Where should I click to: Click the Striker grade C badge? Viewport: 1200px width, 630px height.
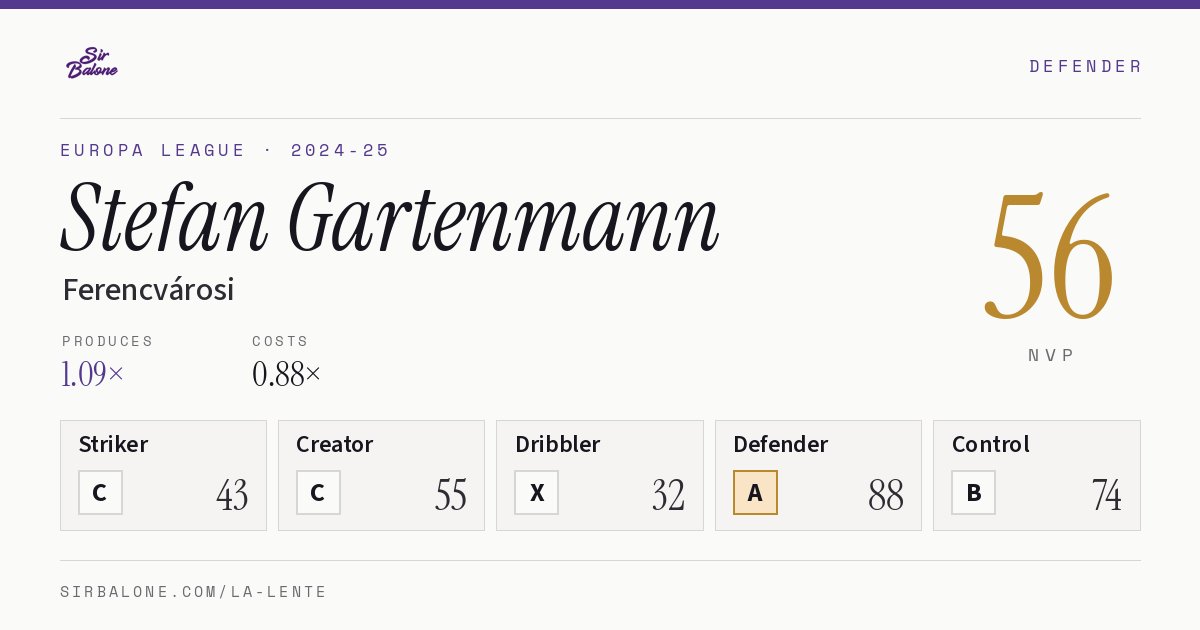100,493
